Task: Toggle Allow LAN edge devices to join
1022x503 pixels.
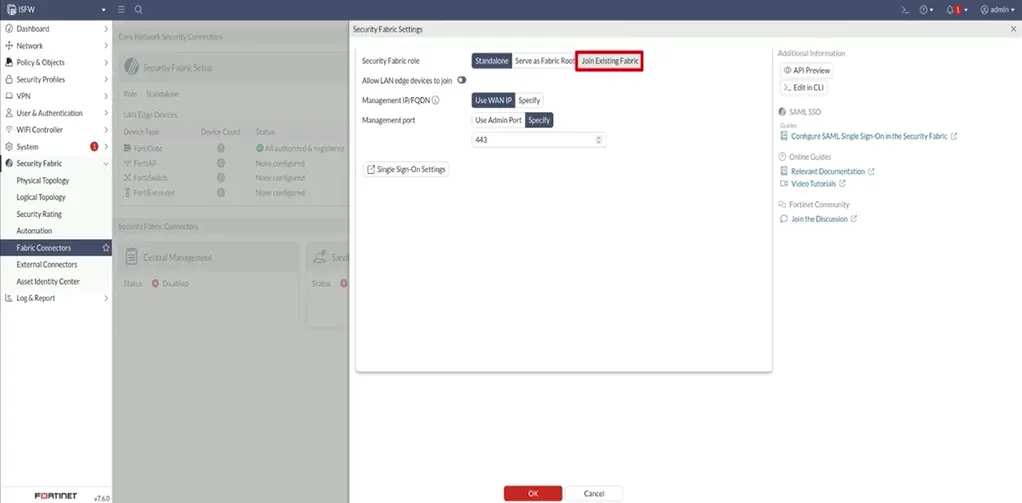Action: click(462, 80)
